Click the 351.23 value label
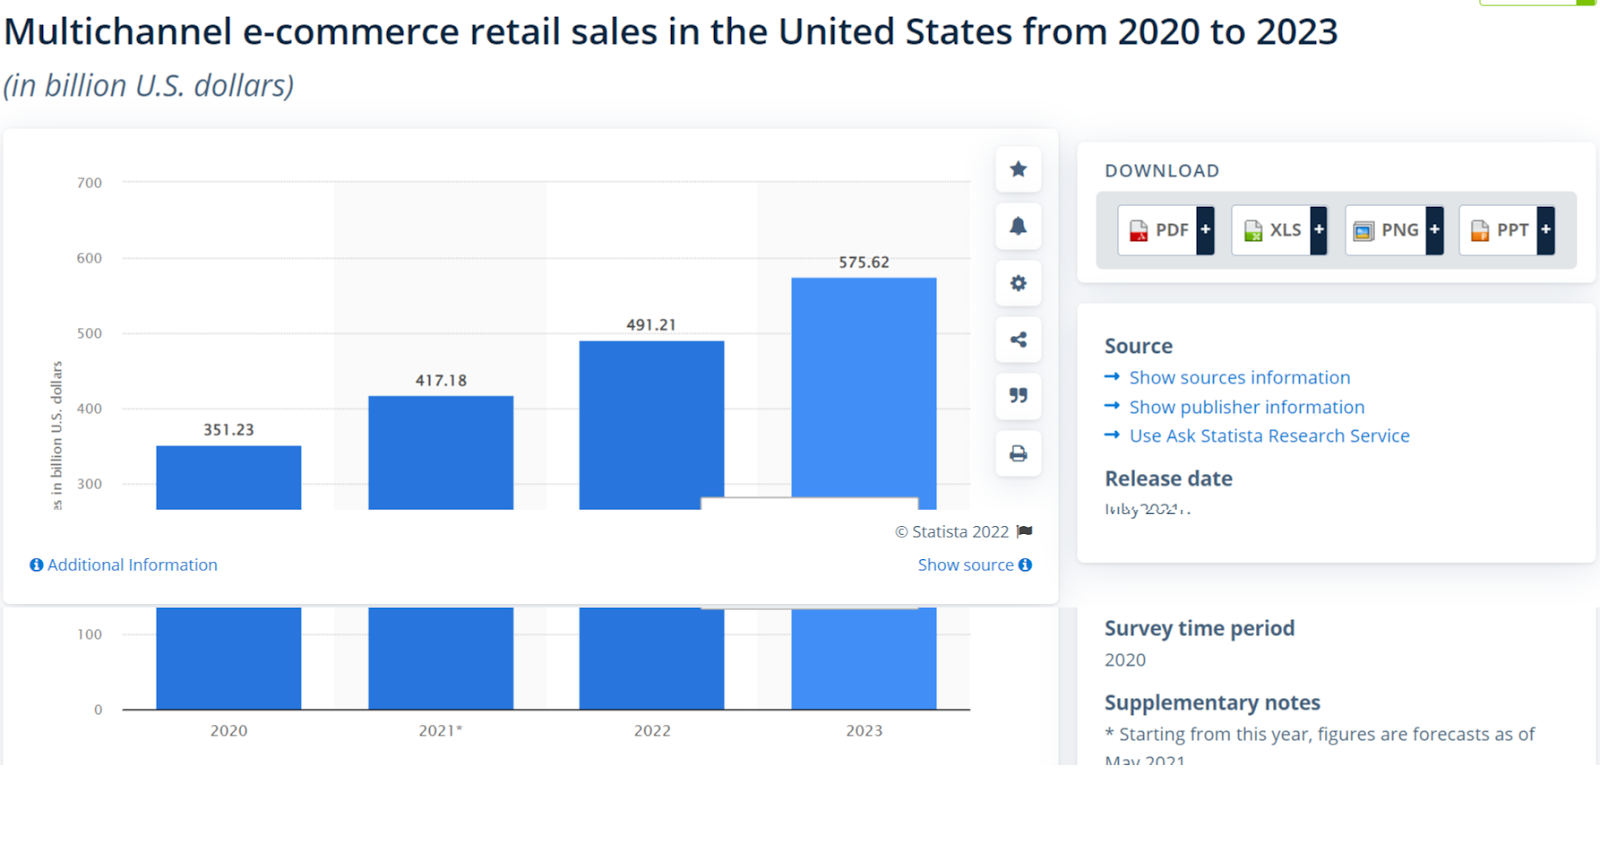Viewport: 1600px width, 861px height. (x=229, y=430)
